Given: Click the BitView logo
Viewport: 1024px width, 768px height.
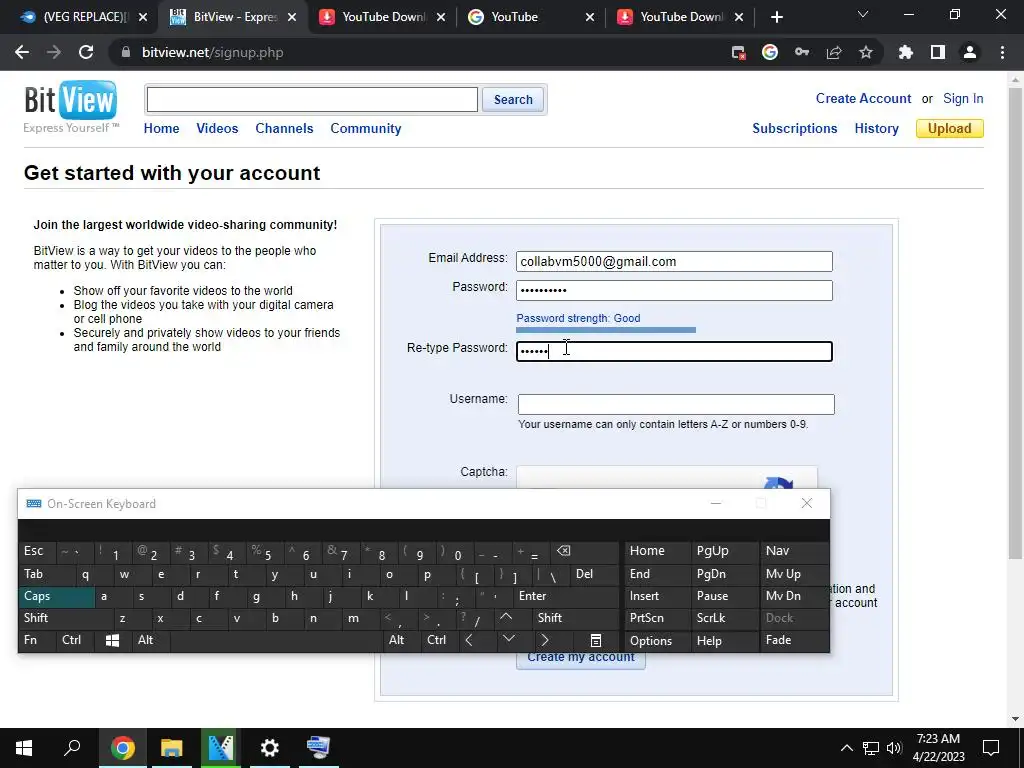Looking at the screenshot, I should click(71, 107).
